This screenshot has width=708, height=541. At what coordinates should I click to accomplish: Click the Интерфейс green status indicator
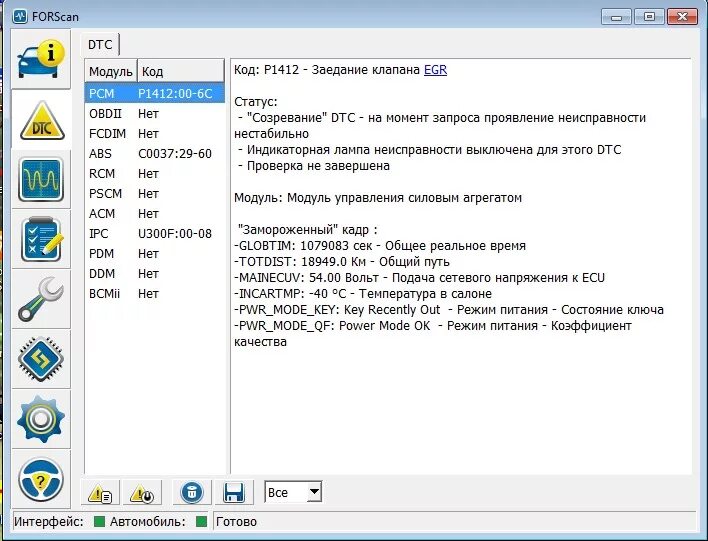pos(99,522)
